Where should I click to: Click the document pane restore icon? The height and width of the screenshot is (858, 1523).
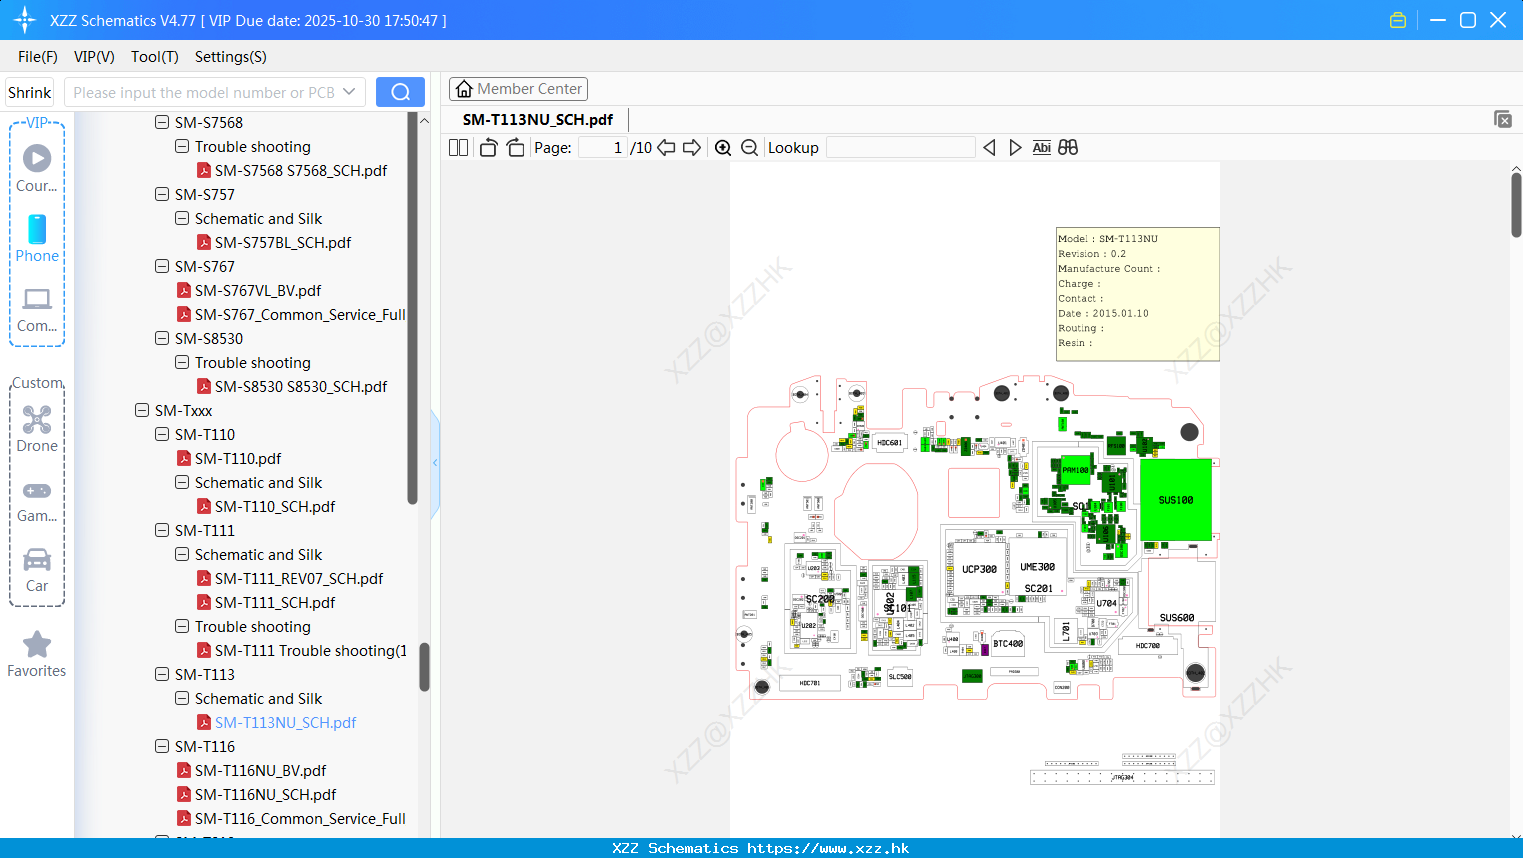[1502, 119]
